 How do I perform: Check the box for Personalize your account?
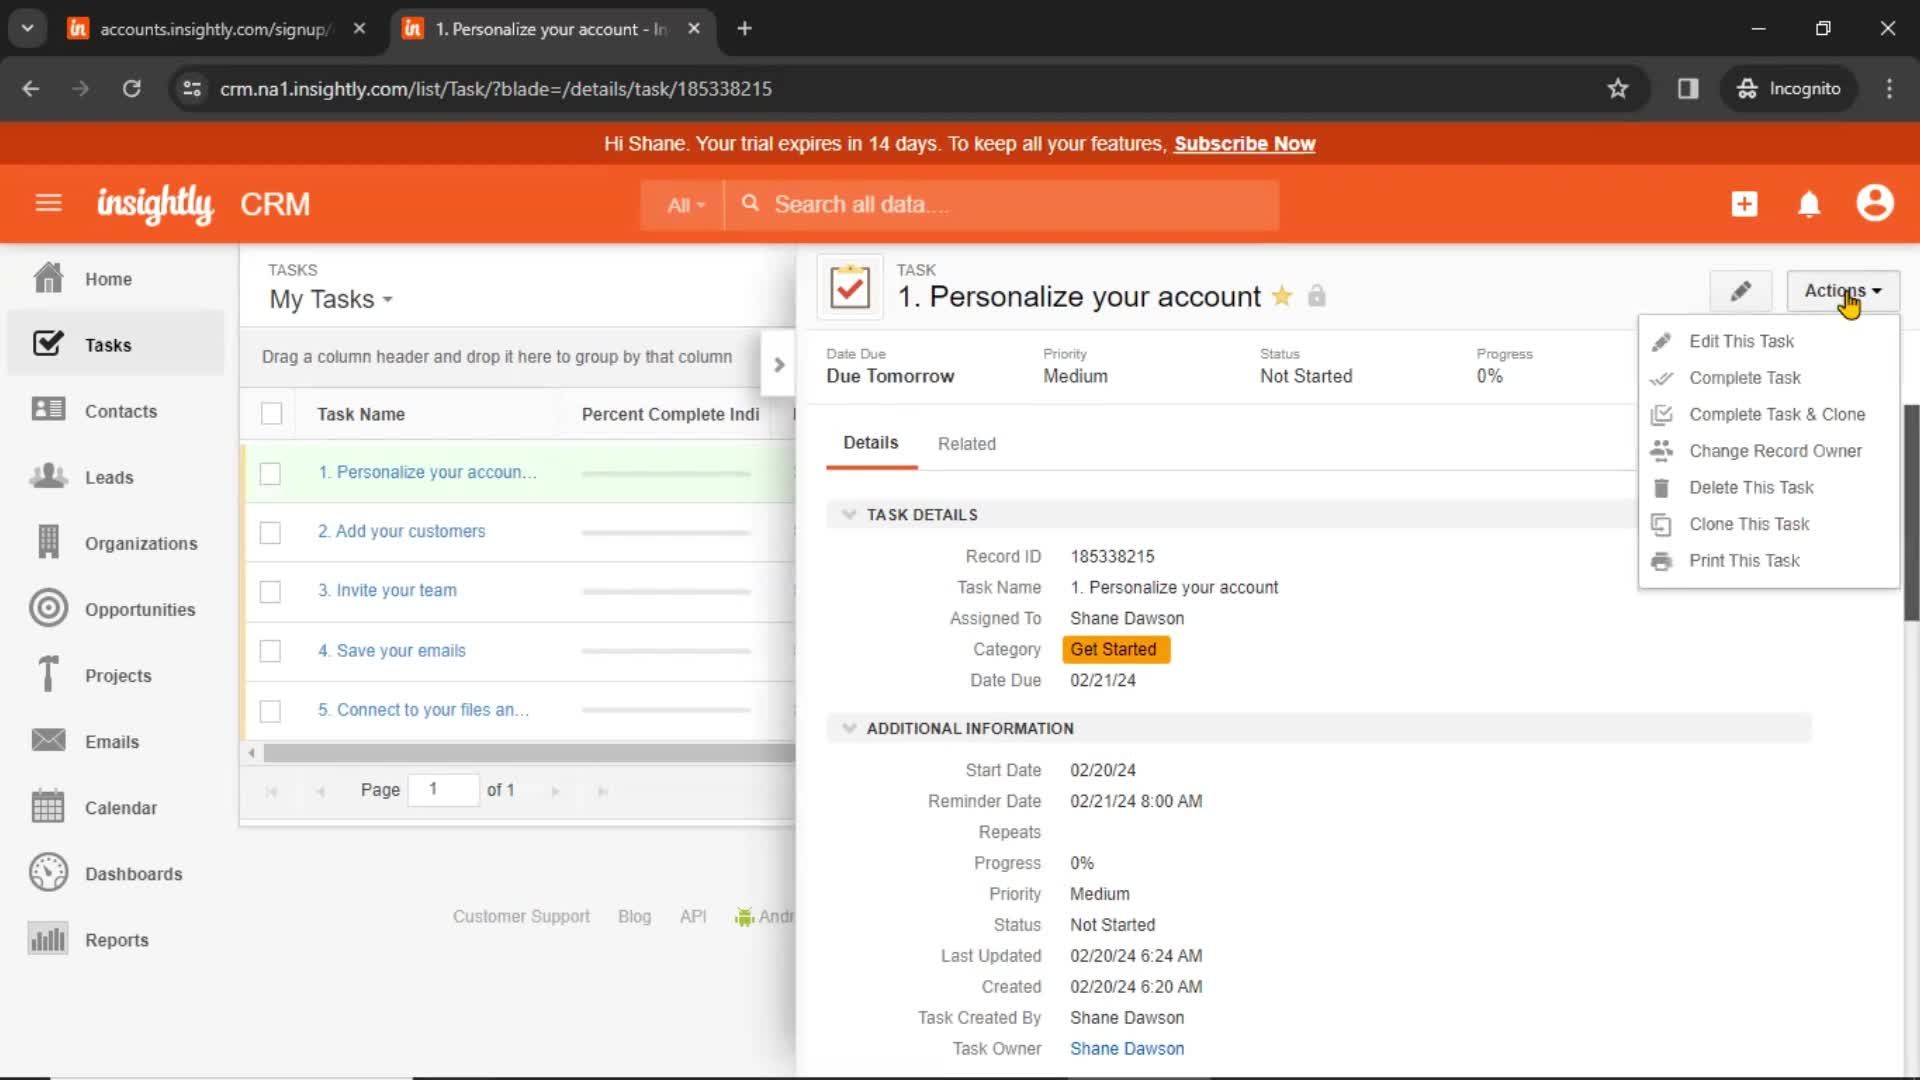pyautogui.click(x=270, y=473)
